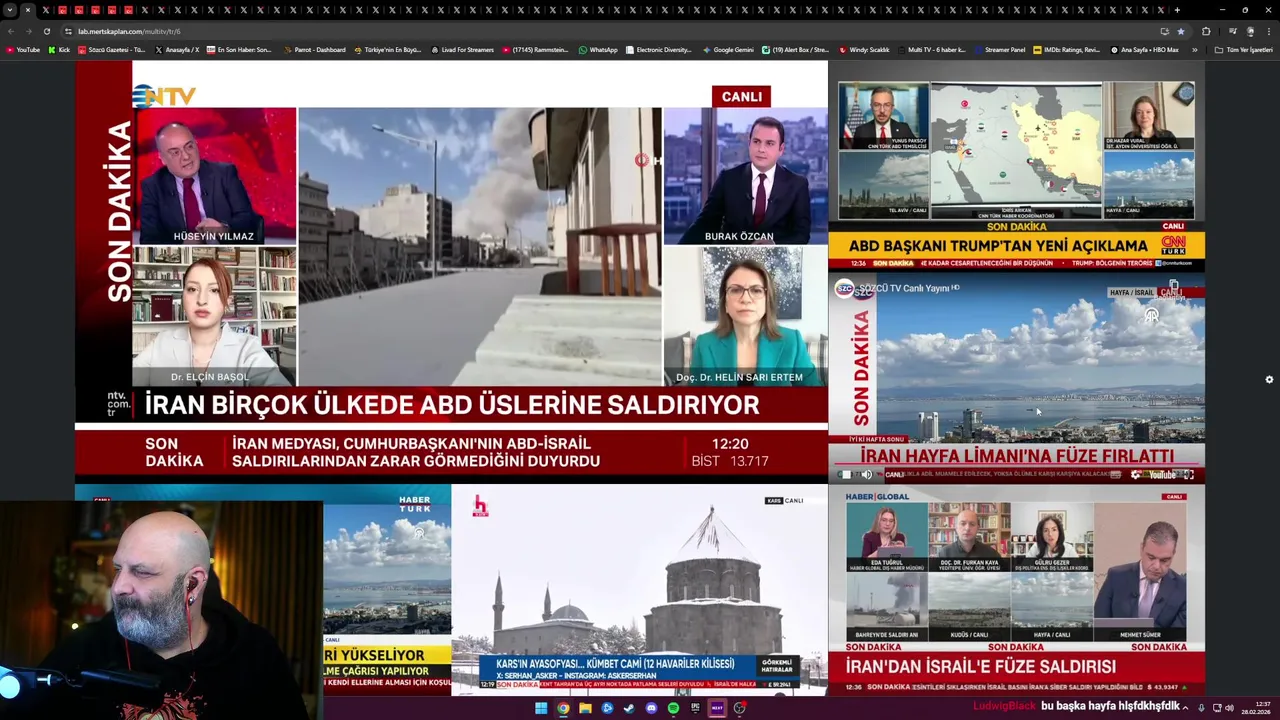Open Sözcü TV player settings gear
1280x720 pixels.
tap(1136, 475)
